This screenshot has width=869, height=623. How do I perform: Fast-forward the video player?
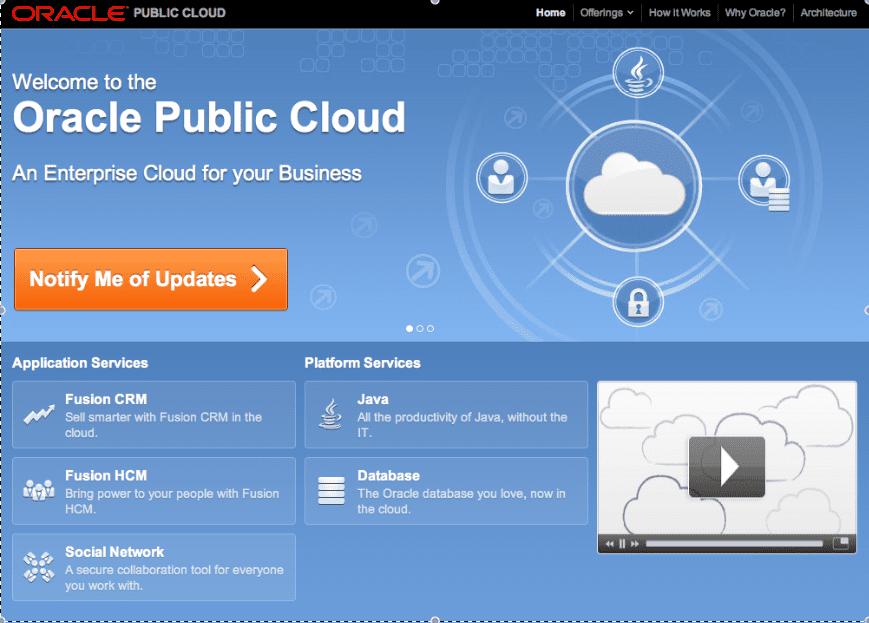point(635,544)
